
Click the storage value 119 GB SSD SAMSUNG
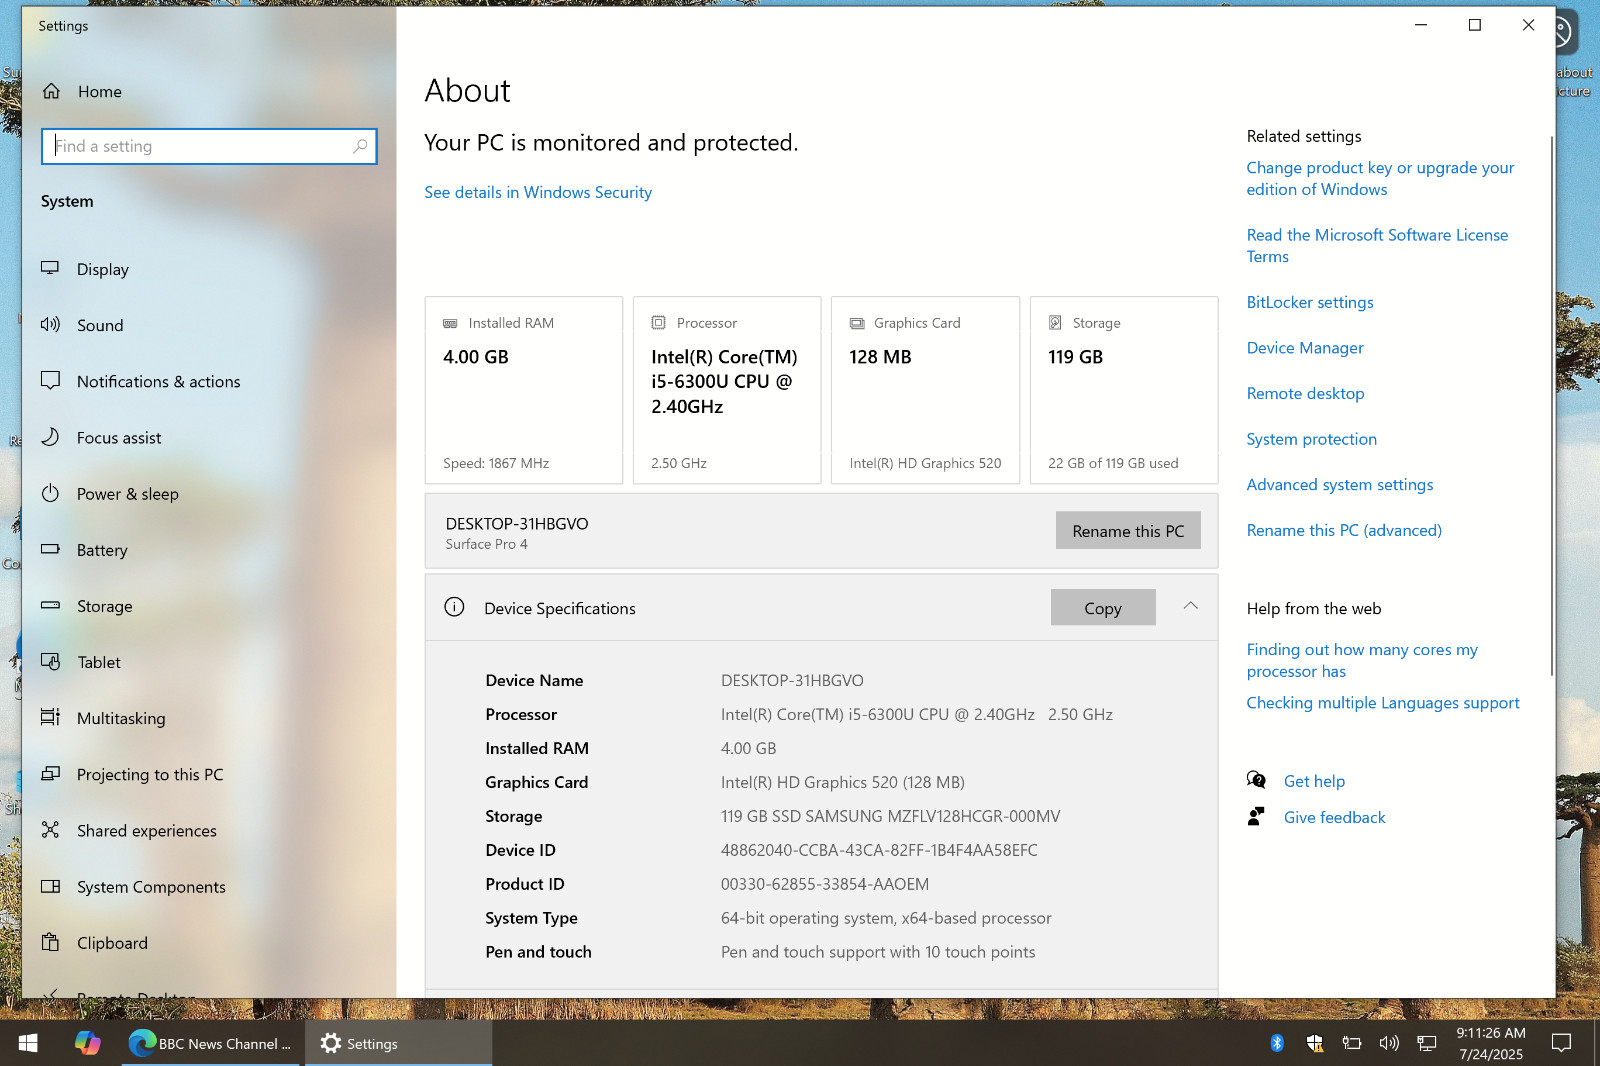coord(890,816)
